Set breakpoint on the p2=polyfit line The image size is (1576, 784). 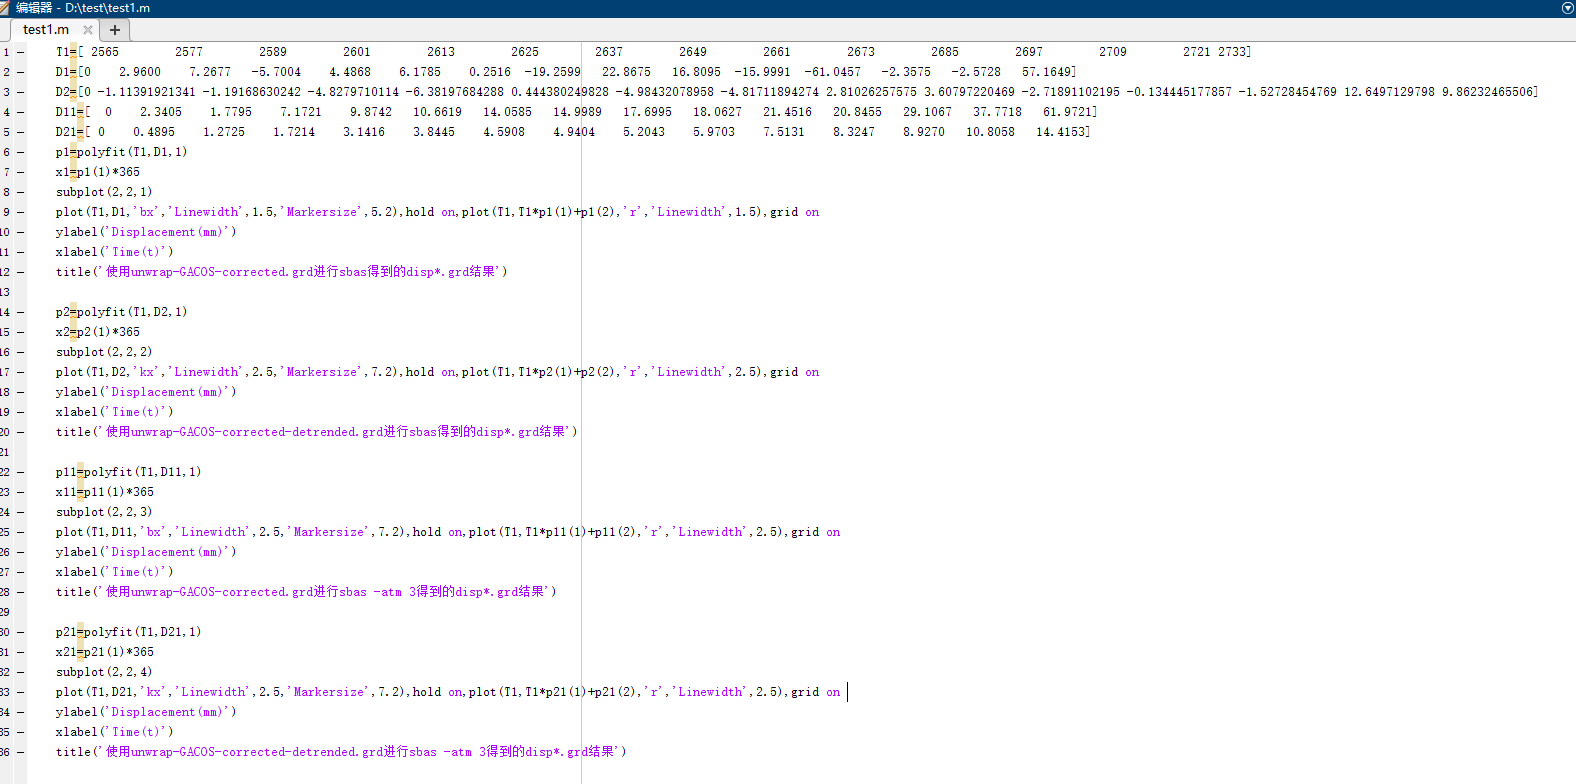point(20,312)
